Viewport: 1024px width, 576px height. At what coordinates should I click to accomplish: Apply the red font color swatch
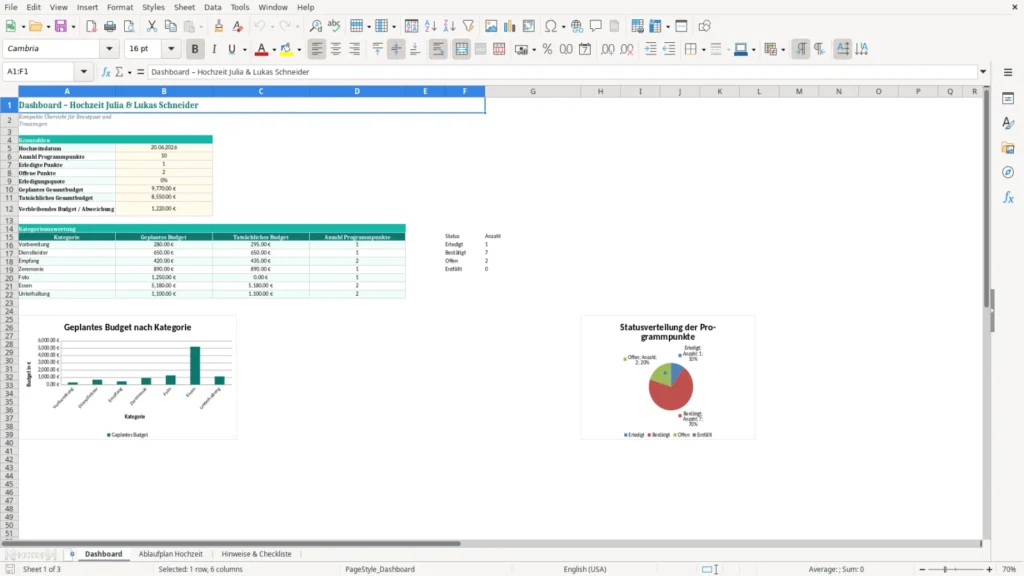(261, 49)
